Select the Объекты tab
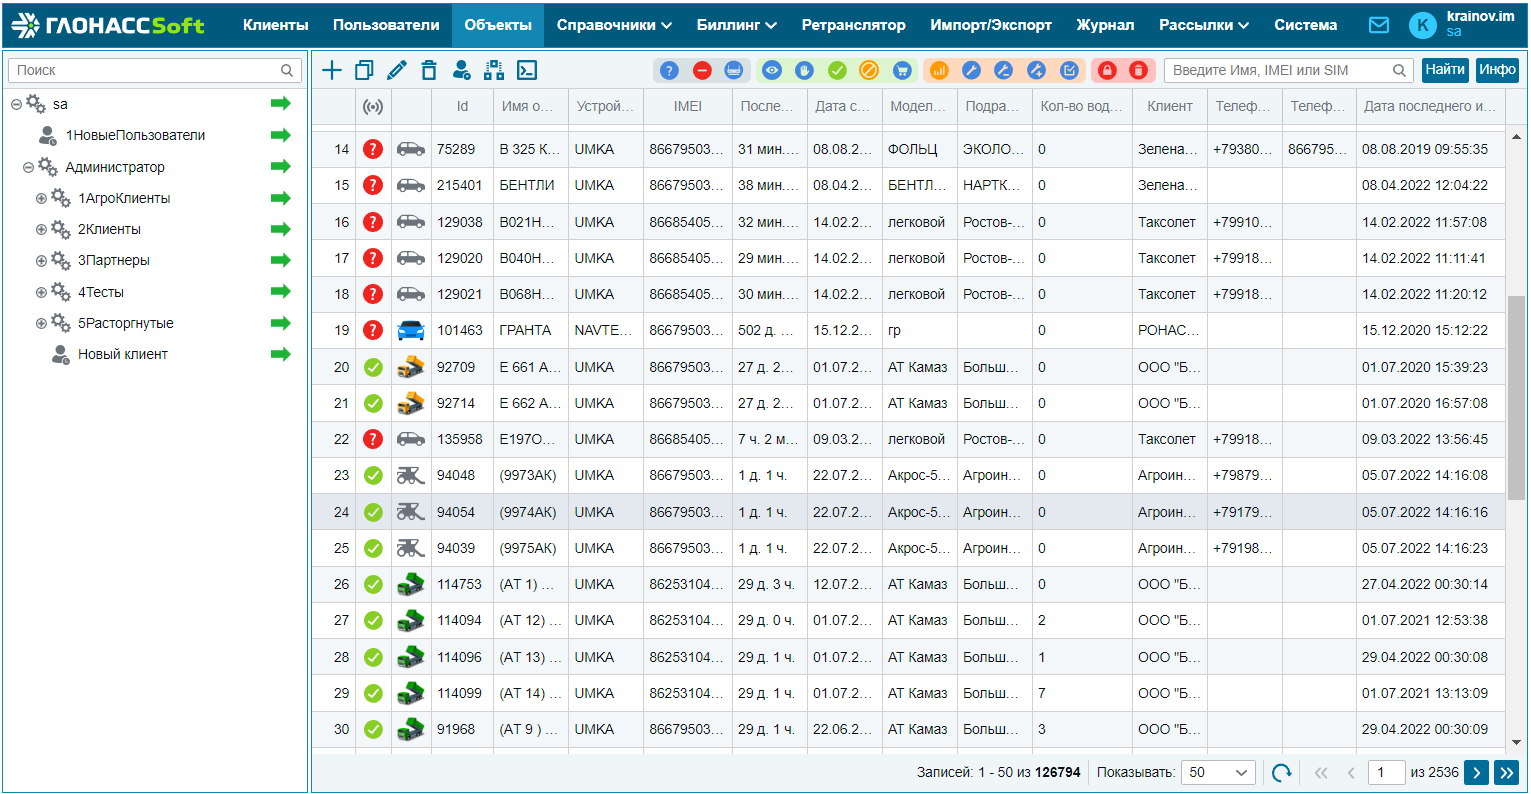 (498, 25)
